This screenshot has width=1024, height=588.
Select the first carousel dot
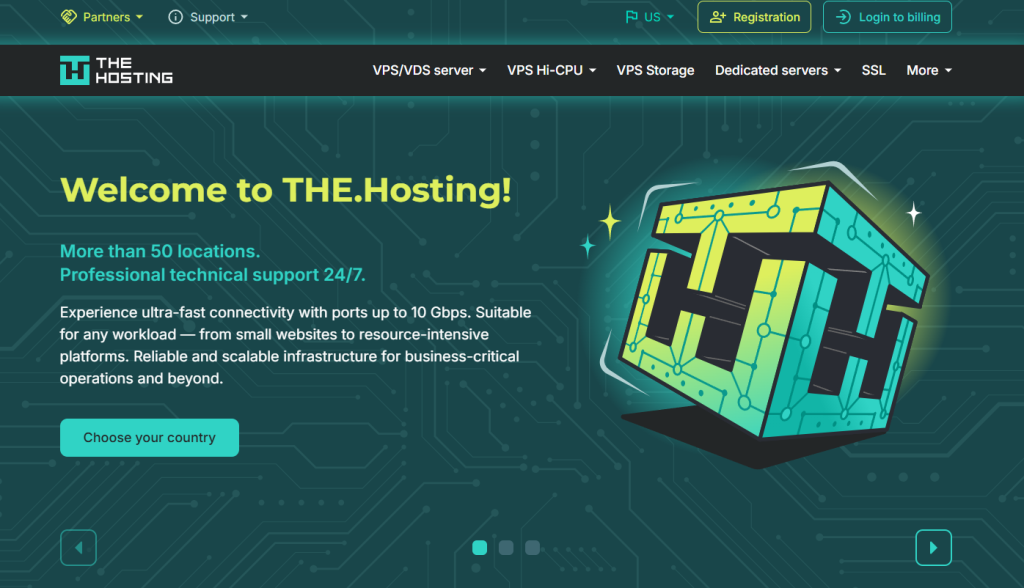[479, 547]
